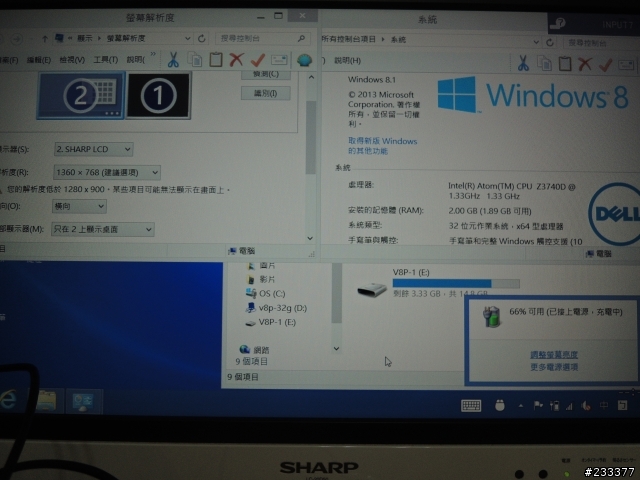Click Copy icon in Screen Resolution toolbar

pyautogui.click(x=195, y=60)
